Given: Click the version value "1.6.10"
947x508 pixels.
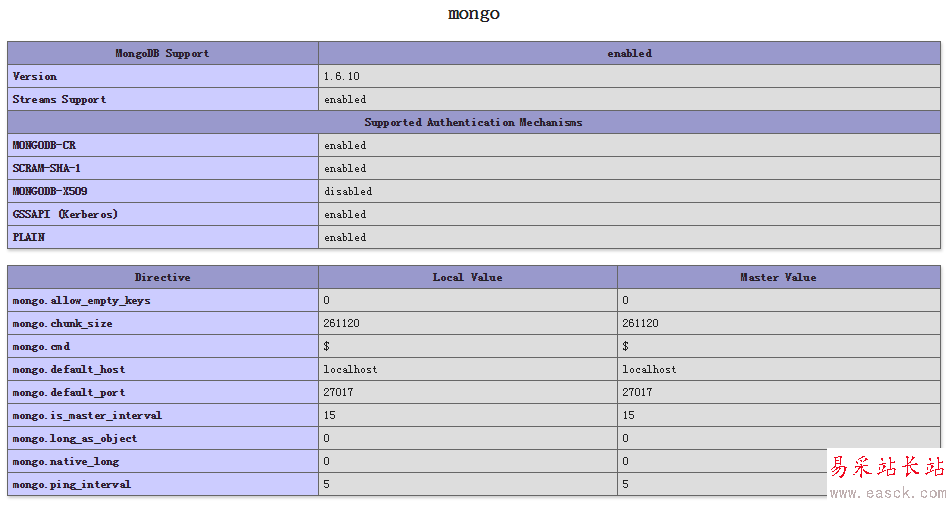Looking at the screenshot, I should pyautogui.click(x=342, y=76).
